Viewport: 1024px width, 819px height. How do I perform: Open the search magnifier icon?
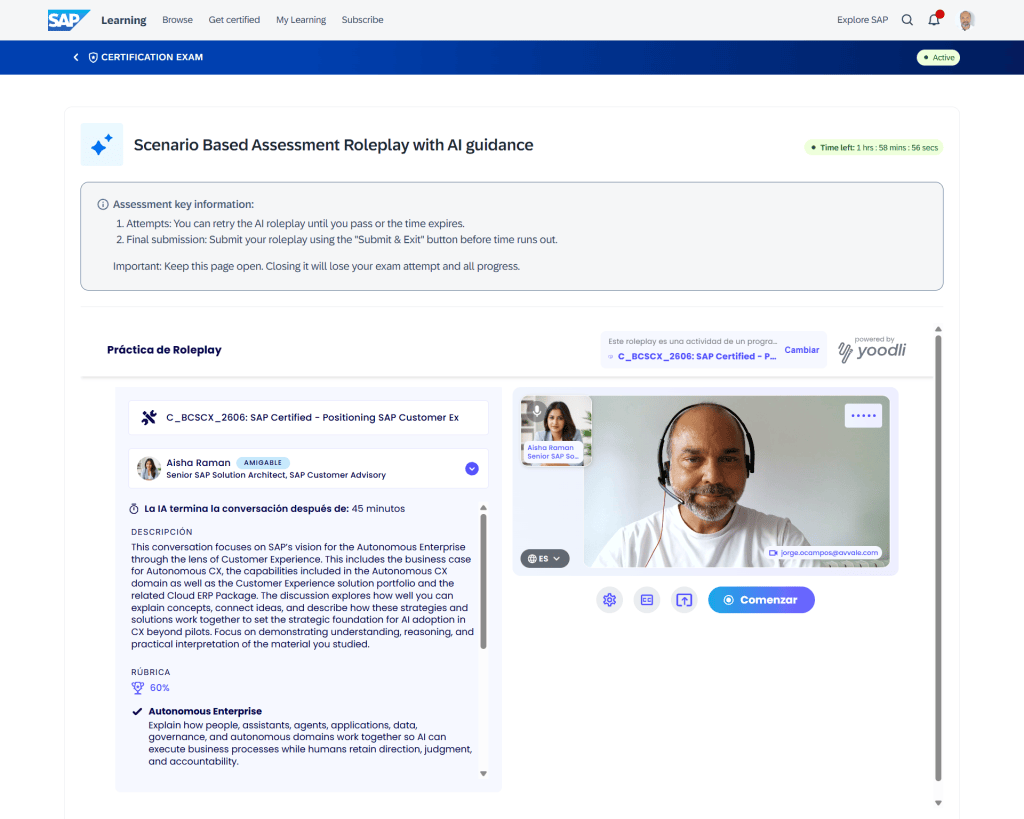(907, 20)
